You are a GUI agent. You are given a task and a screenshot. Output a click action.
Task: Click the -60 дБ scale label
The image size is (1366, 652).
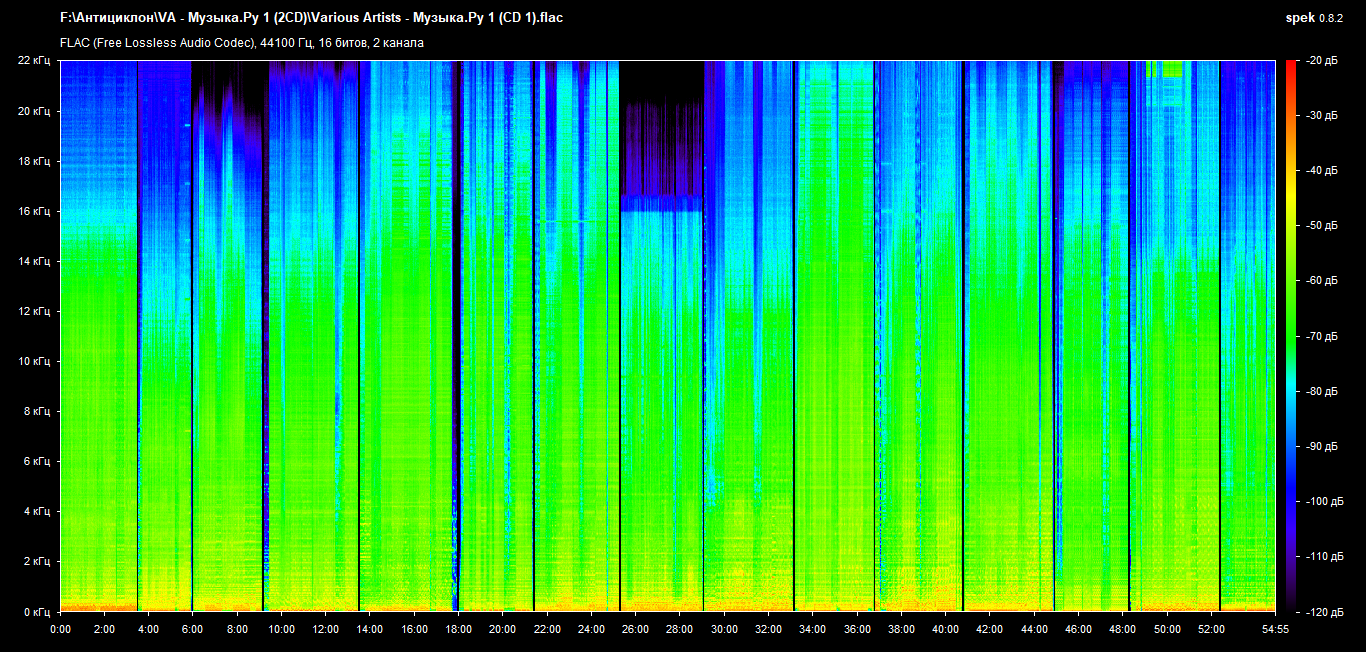coord(1322,281)
